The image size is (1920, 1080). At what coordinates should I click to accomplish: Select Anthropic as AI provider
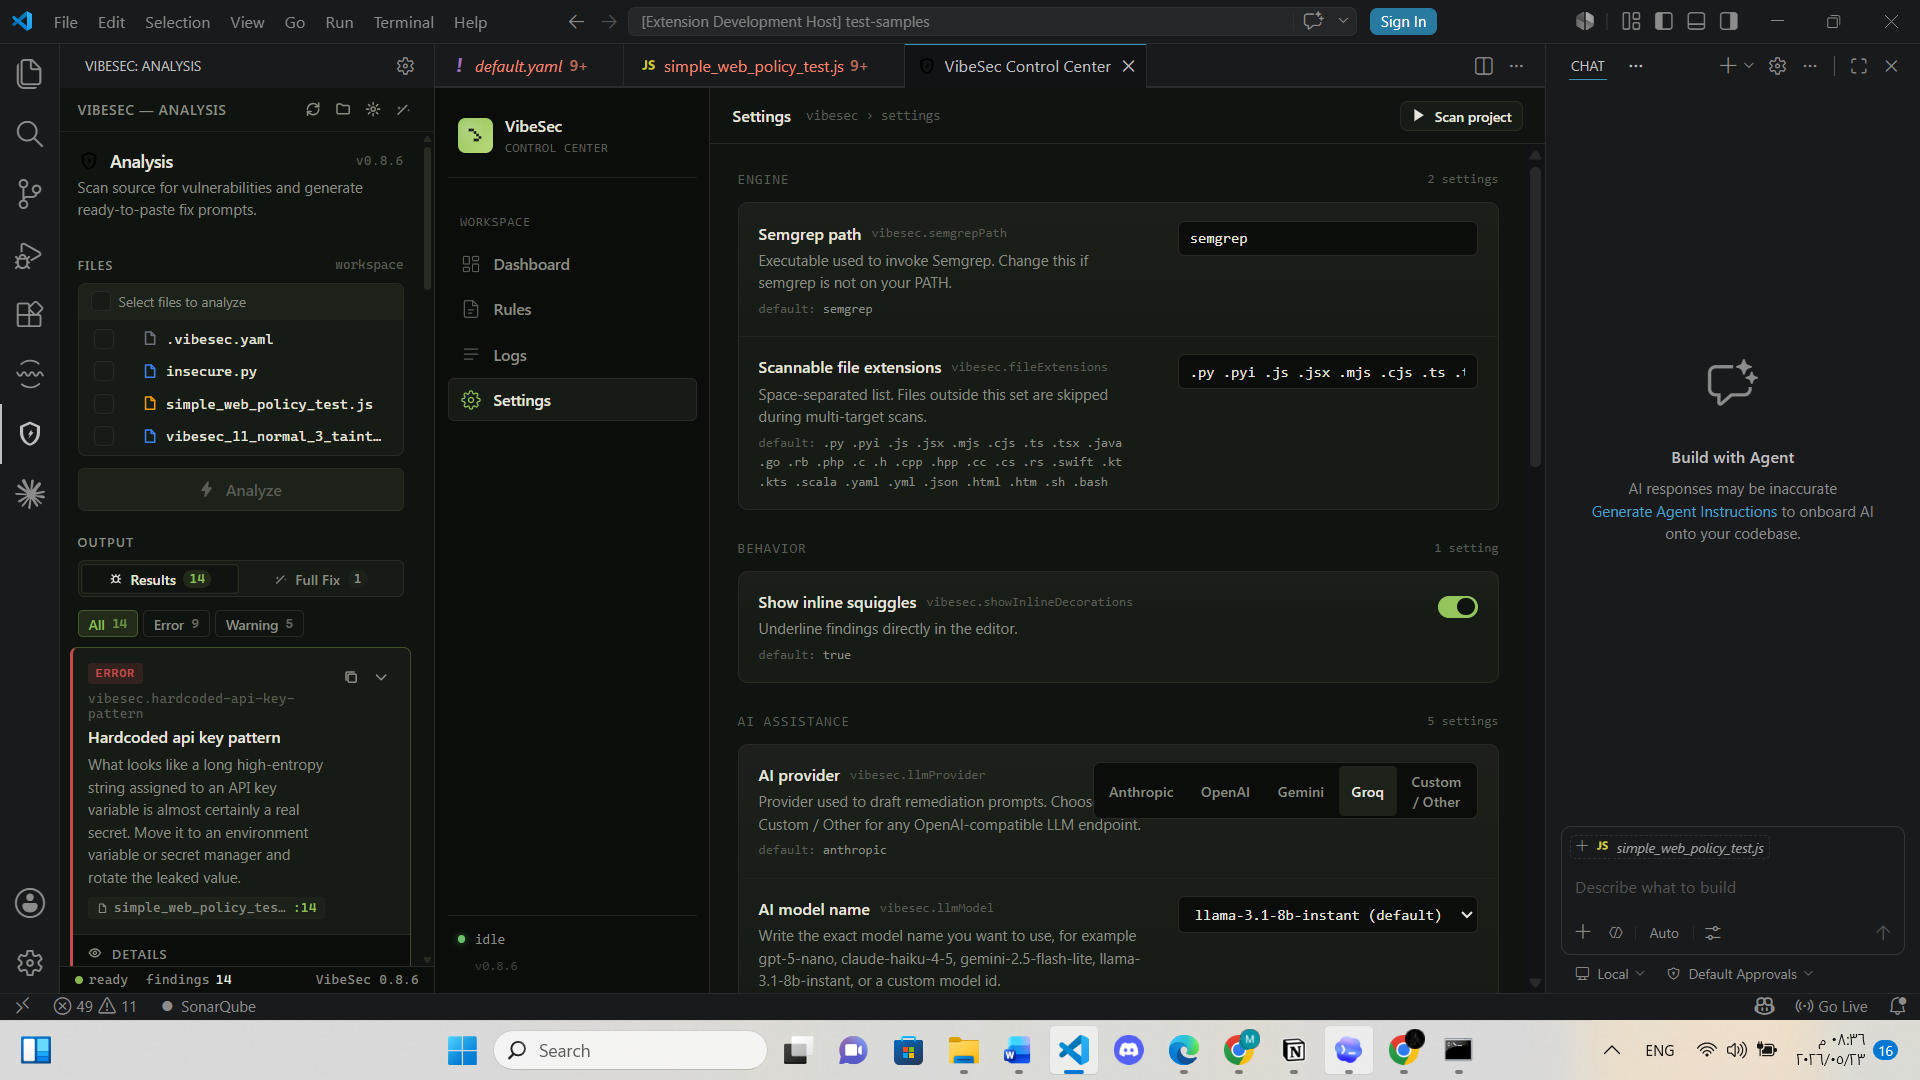[1141, 792]
